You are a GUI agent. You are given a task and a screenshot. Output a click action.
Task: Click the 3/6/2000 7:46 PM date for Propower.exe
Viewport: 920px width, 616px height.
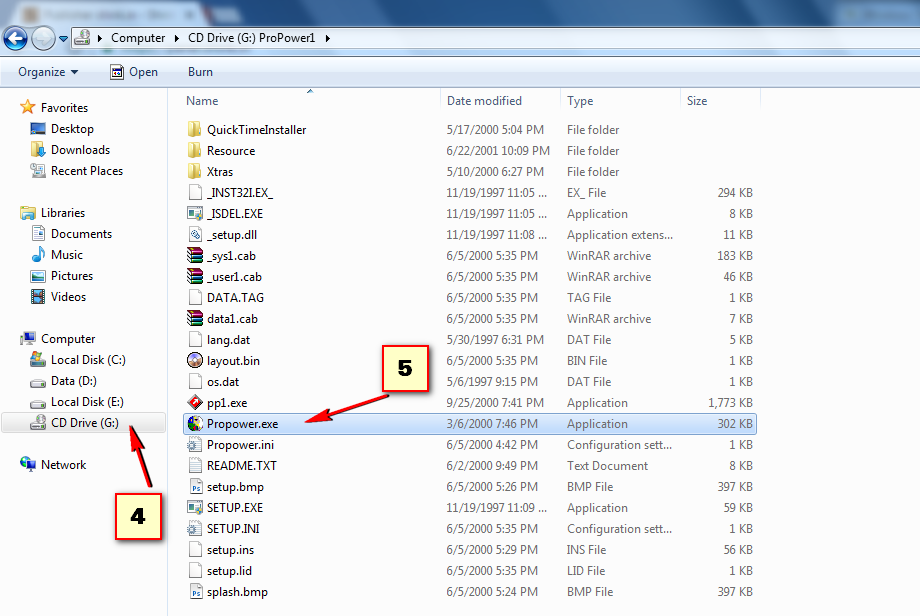tap(492, 424)
